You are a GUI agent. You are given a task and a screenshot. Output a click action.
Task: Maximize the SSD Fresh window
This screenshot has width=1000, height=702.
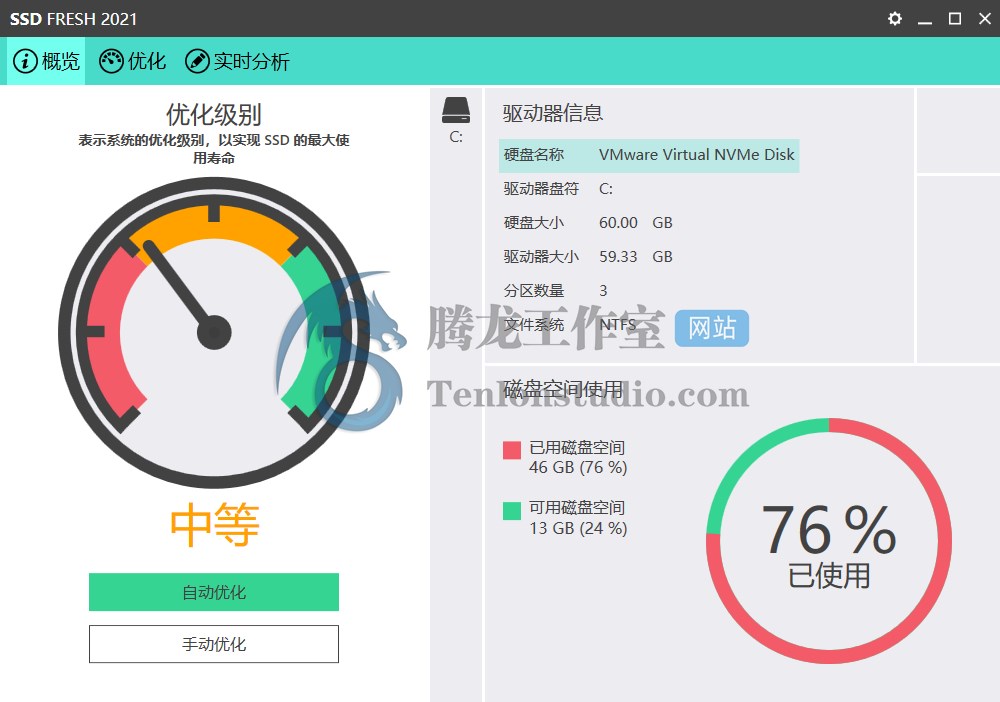955,18
